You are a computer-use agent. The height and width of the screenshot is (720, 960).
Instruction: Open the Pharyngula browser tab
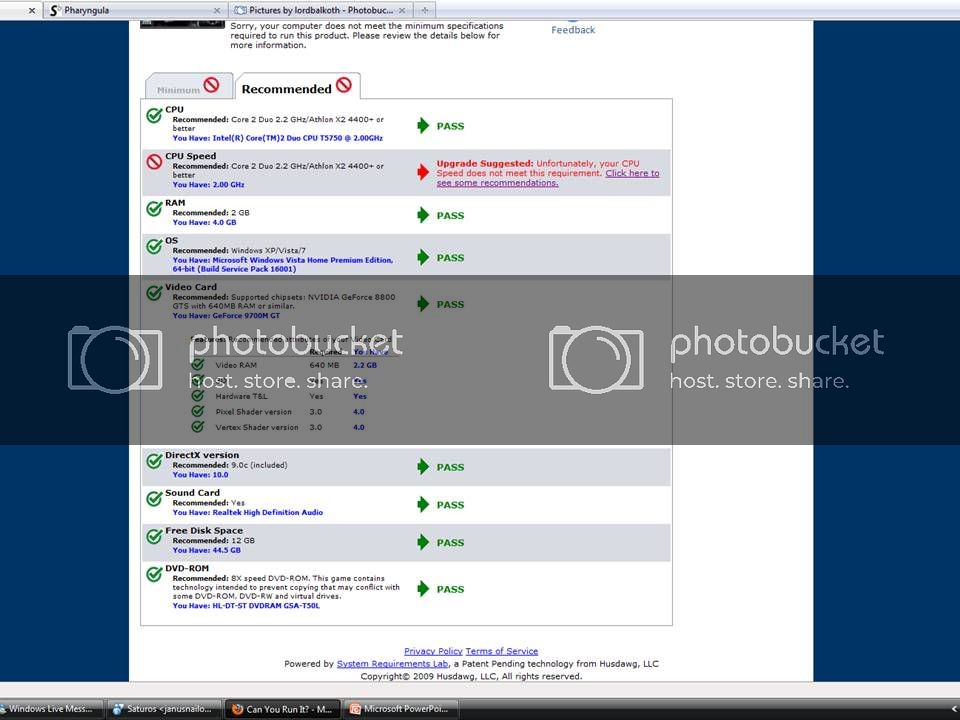click(134, 10)
